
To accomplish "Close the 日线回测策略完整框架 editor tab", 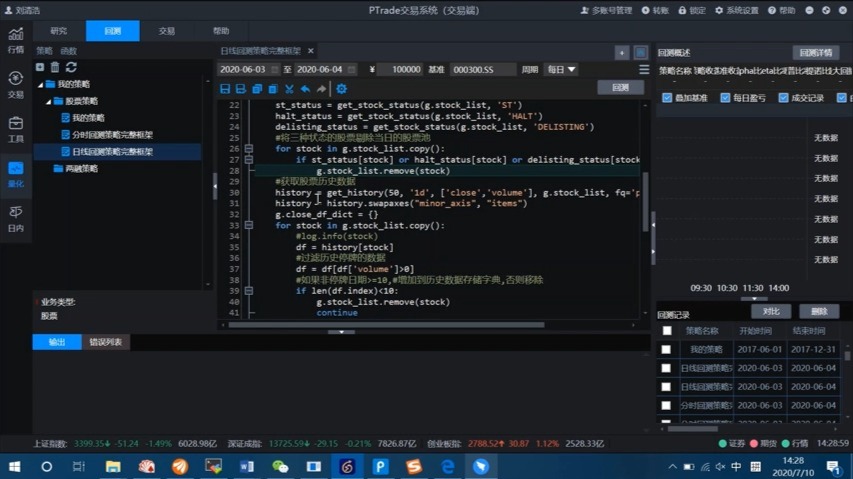I will 311,51.
